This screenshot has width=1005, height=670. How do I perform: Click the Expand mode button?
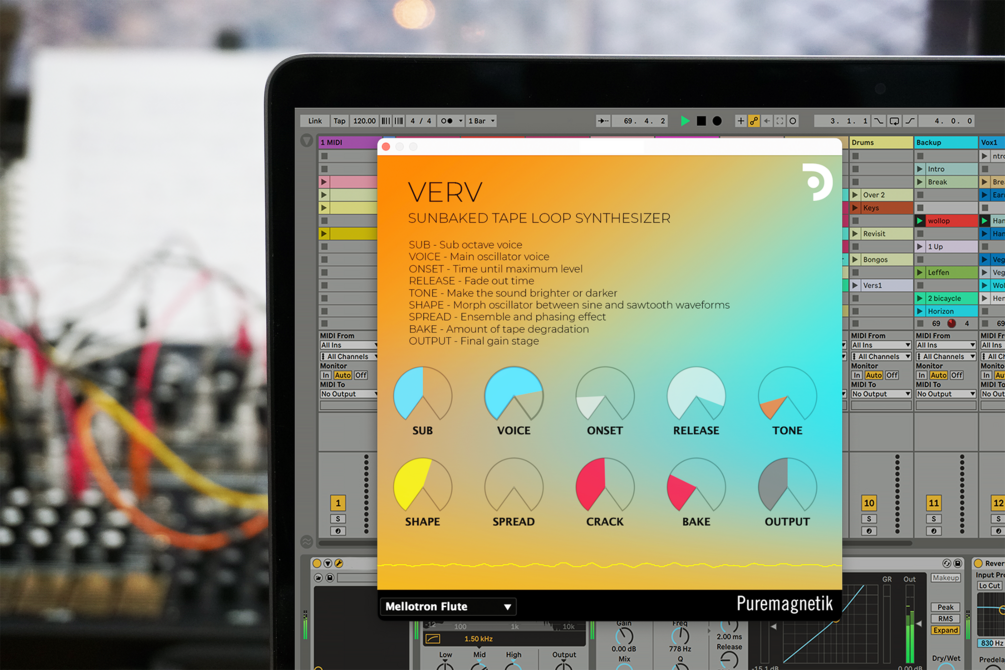click(x=945, y=630)
